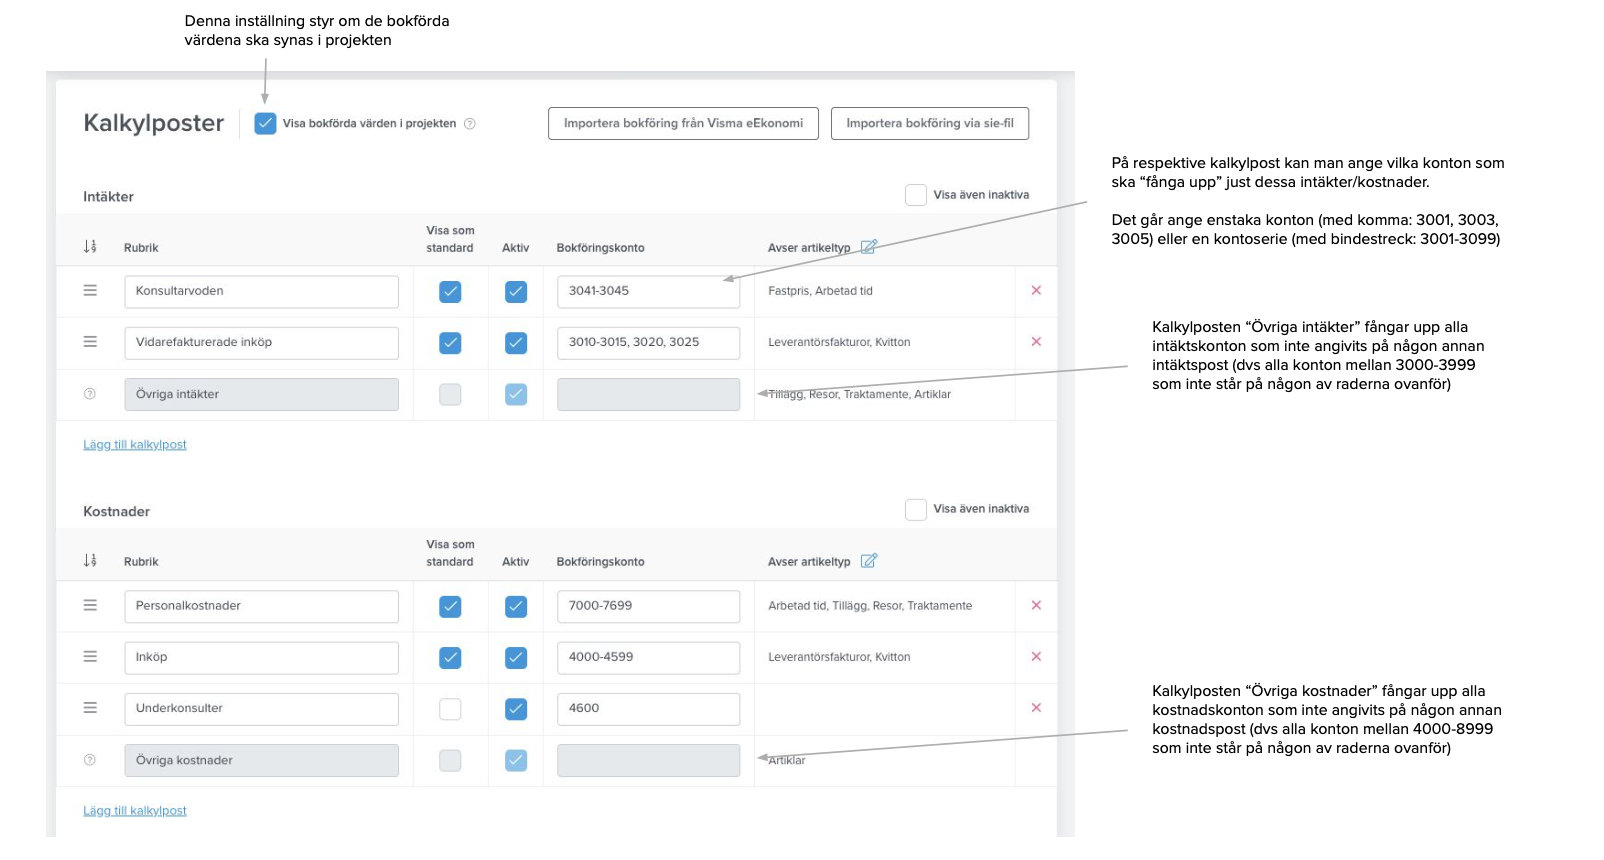
Task: Click Importera bokföring från Visma eEkonomi button
Action: tap(683, 124)
